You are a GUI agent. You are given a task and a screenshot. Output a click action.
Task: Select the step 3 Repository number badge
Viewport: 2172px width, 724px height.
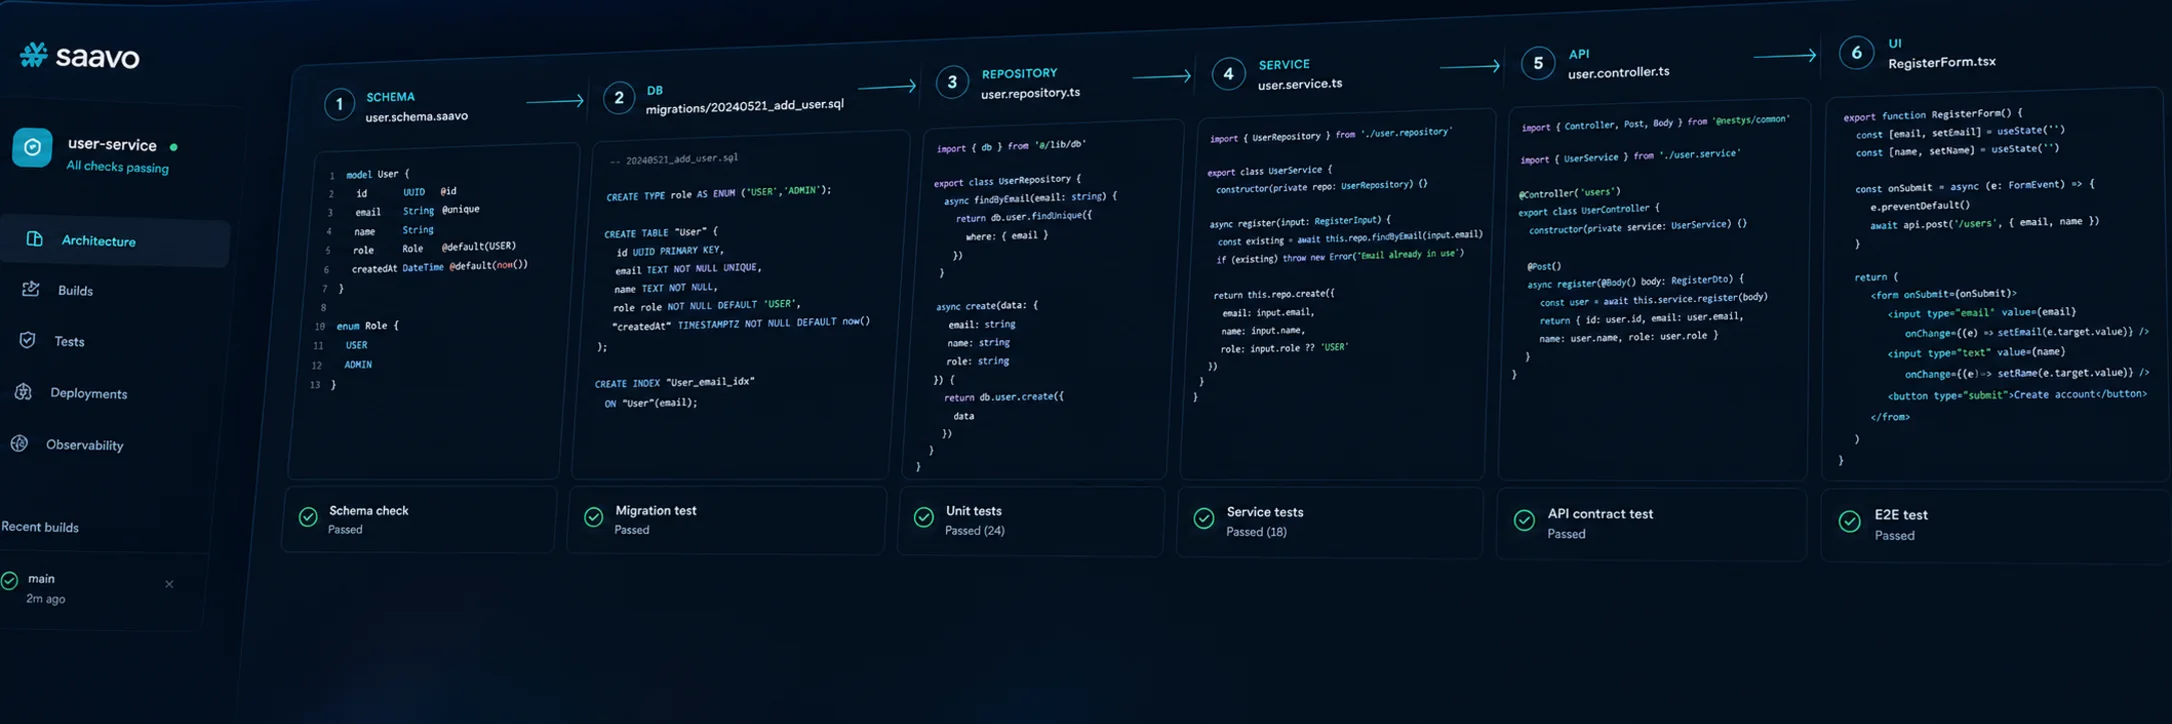pyautogui.click(x=952, y=82)
